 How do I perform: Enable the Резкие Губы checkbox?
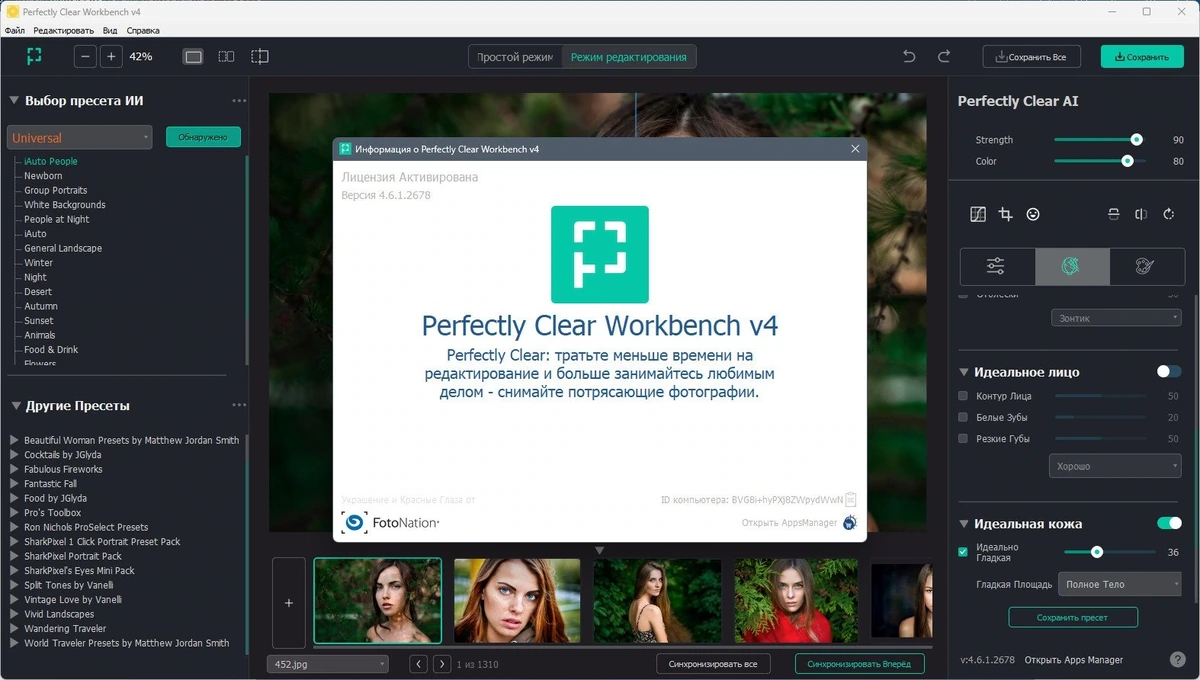(963, 439)
